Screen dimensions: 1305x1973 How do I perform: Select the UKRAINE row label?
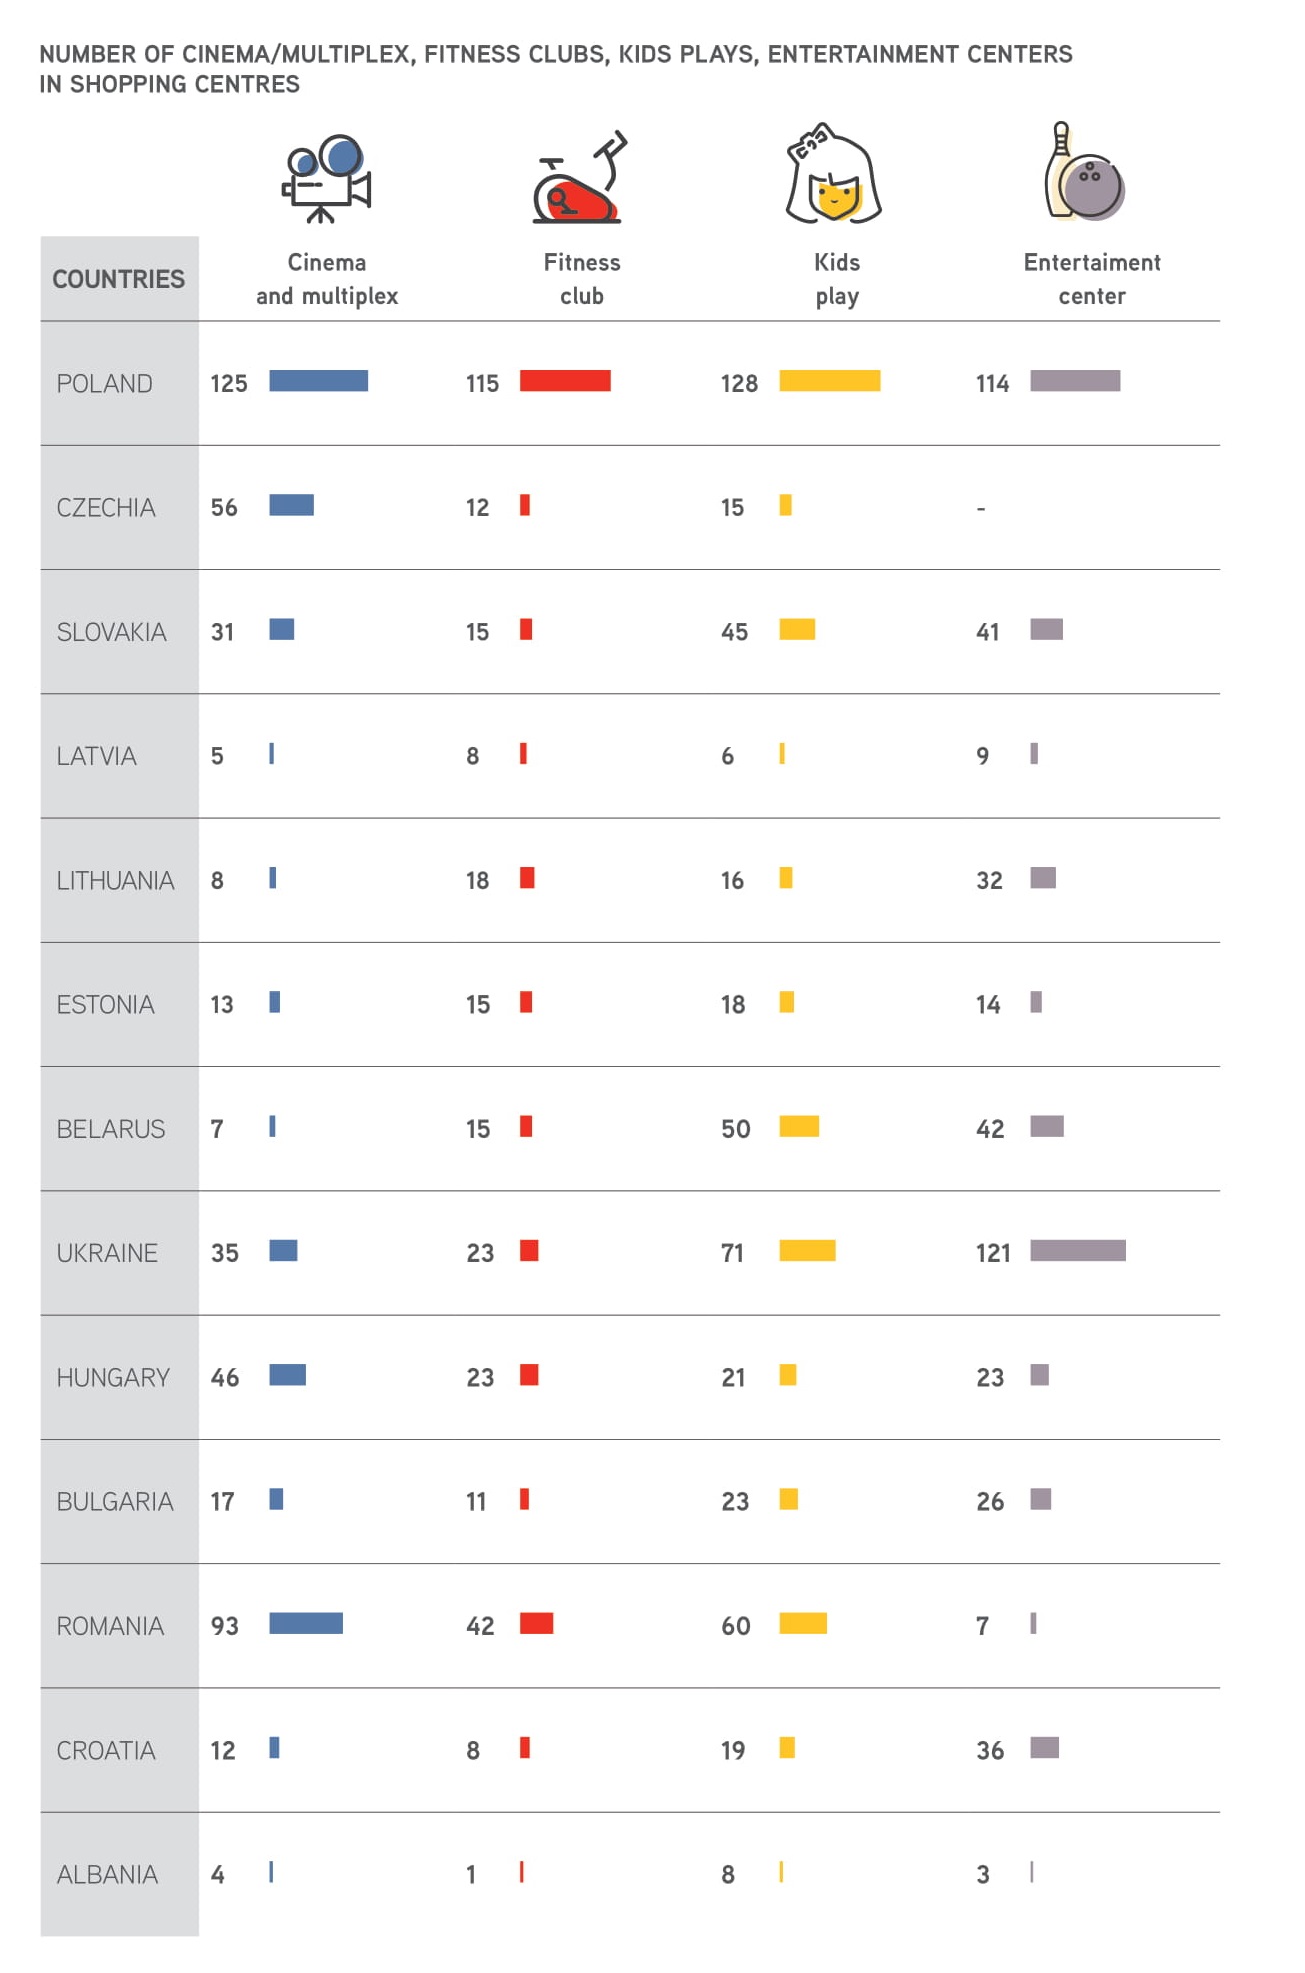point(107,1253)
